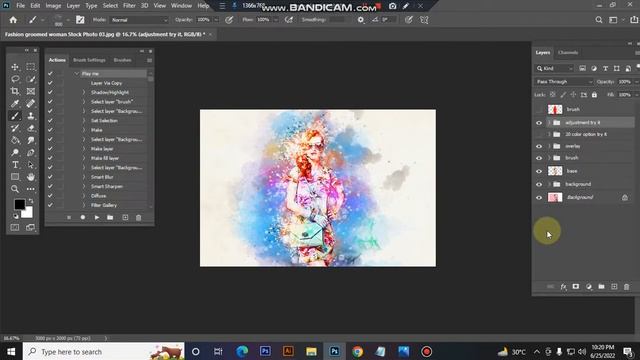Viewport: 640px width, 360px height.
Task: Open the File menu
Action: (x=20, y=6)
